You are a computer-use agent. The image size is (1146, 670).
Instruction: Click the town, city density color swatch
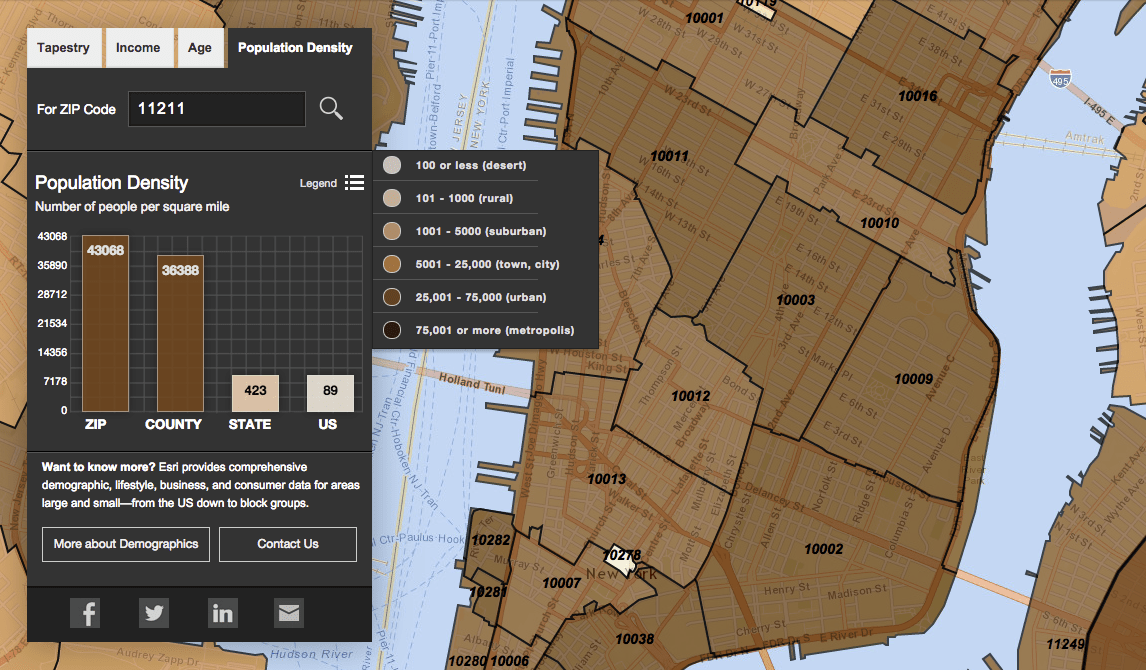[x=389, y=263]
